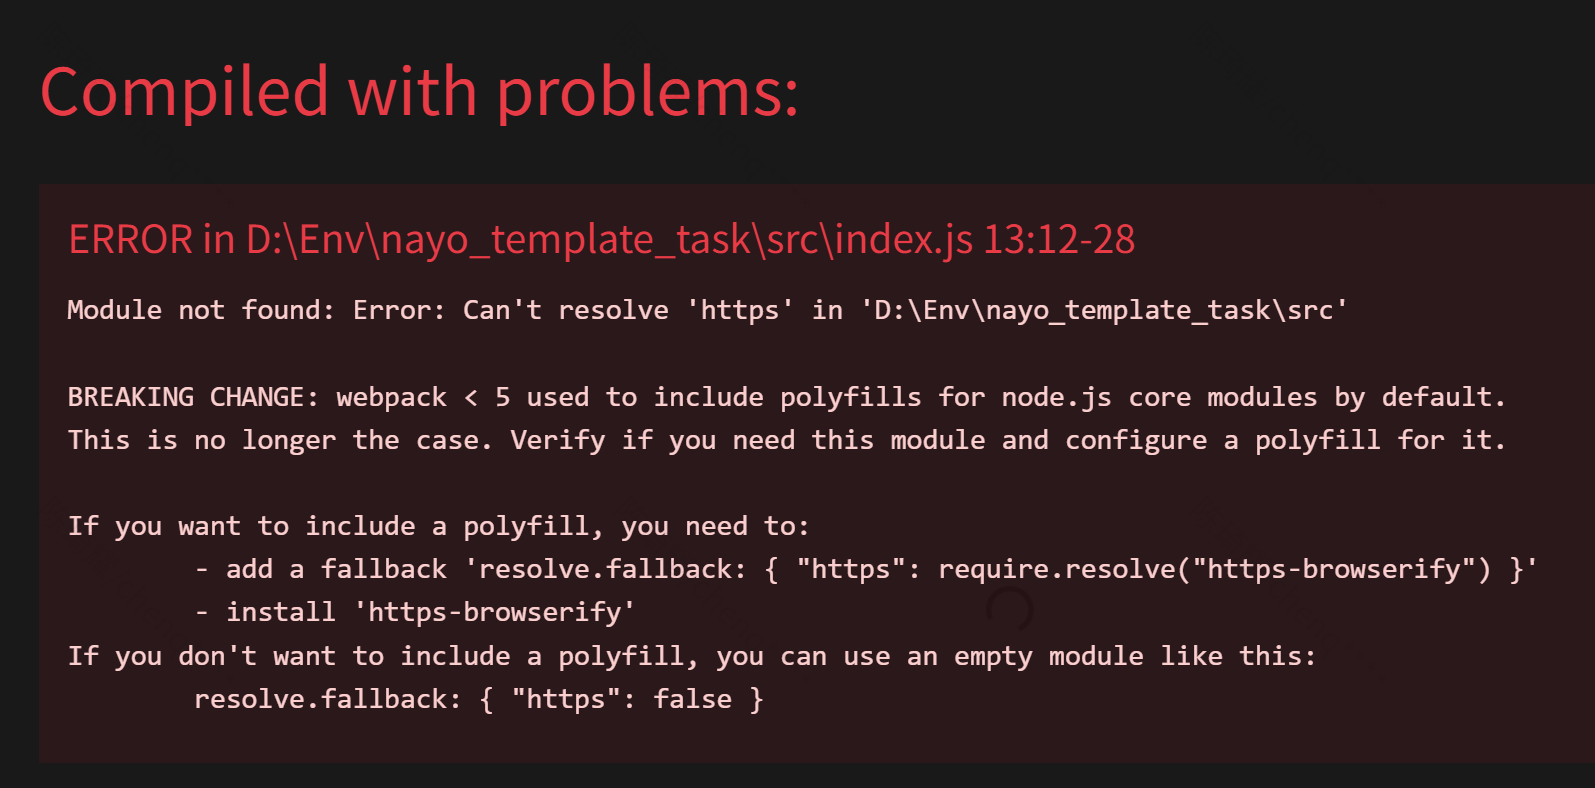This screenshot has height=788, width=1595.
Task: Click the quoted 'https' module name
Action: pos(739,310)
